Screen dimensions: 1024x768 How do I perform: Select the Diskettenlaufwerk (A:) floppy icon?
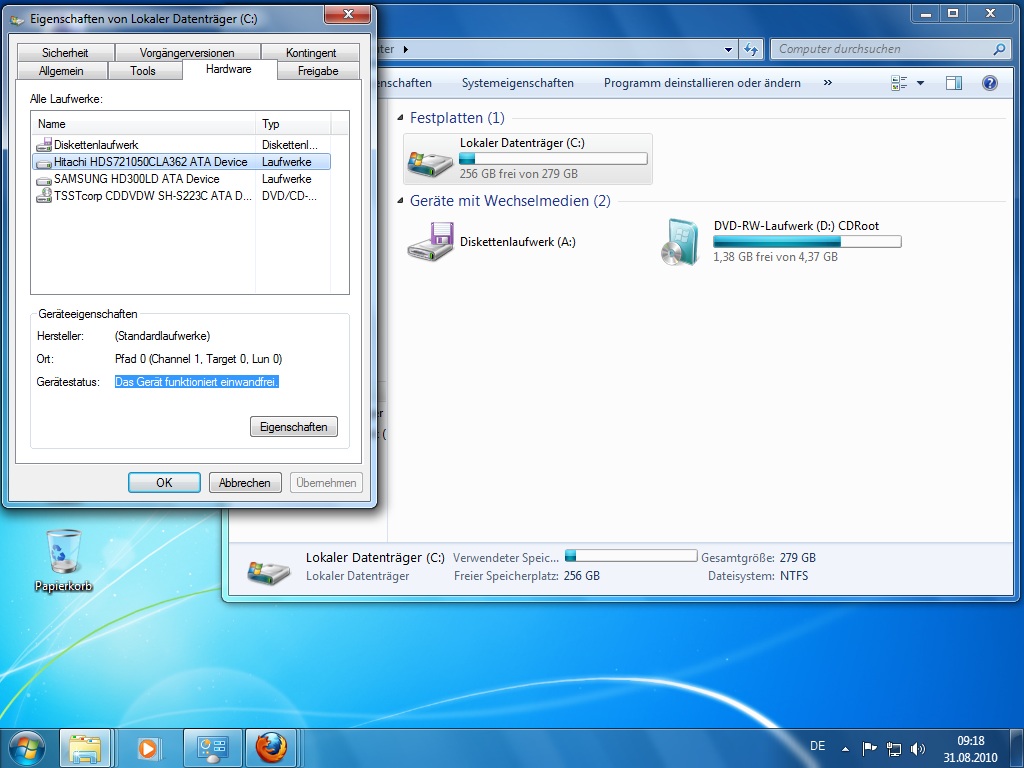pyautogui.click(x=430, y=242)
